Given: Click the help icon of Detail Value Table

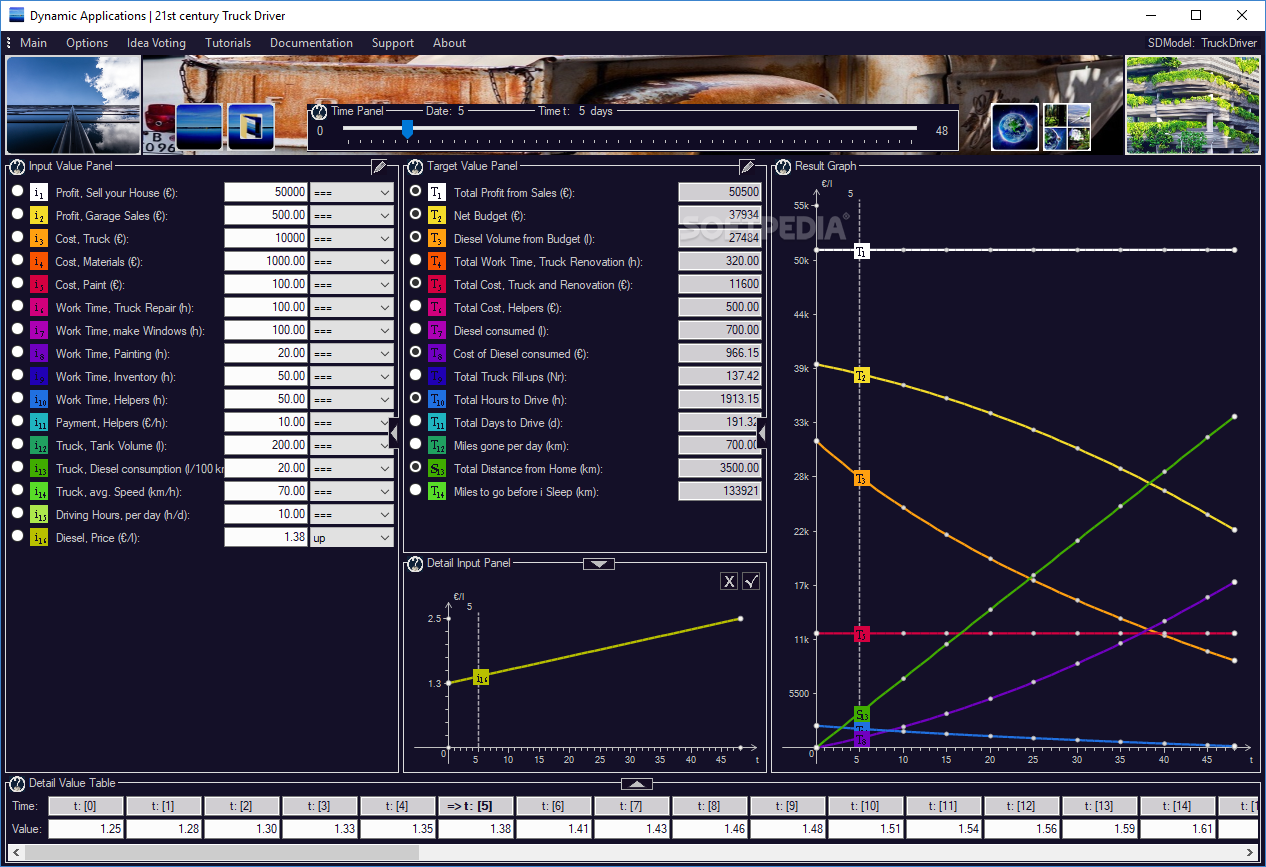Looking at the screenshot, I should (x=17, y=783).
